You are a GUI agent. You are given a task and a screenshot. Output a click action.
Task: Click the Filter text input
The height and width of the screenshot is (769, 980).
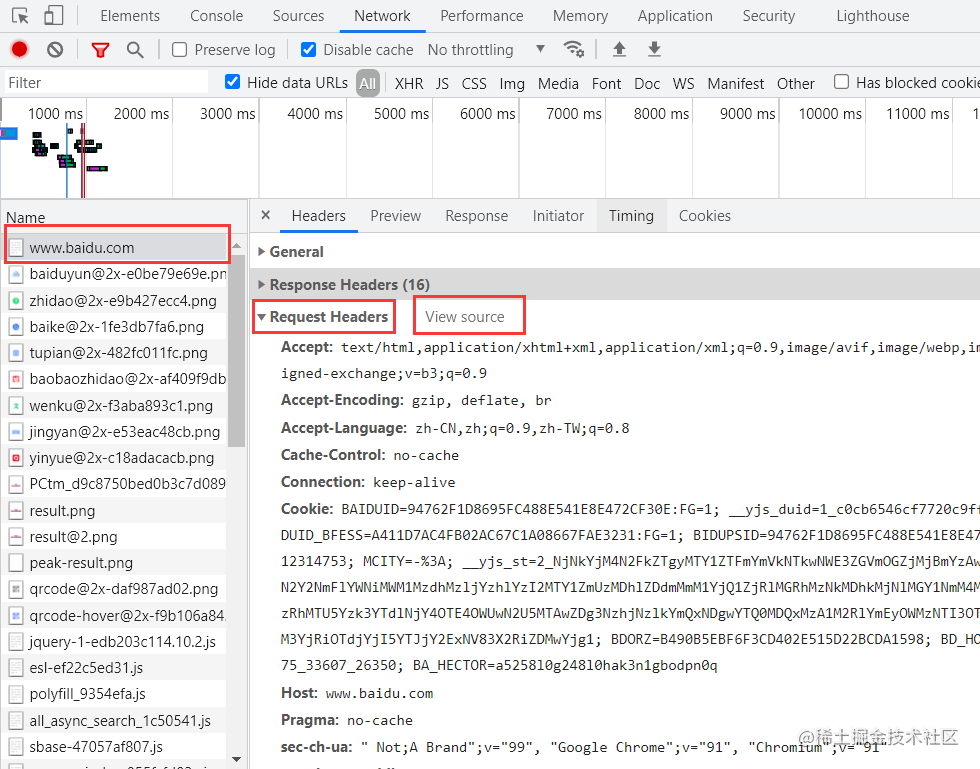click(x=106, y=83)
